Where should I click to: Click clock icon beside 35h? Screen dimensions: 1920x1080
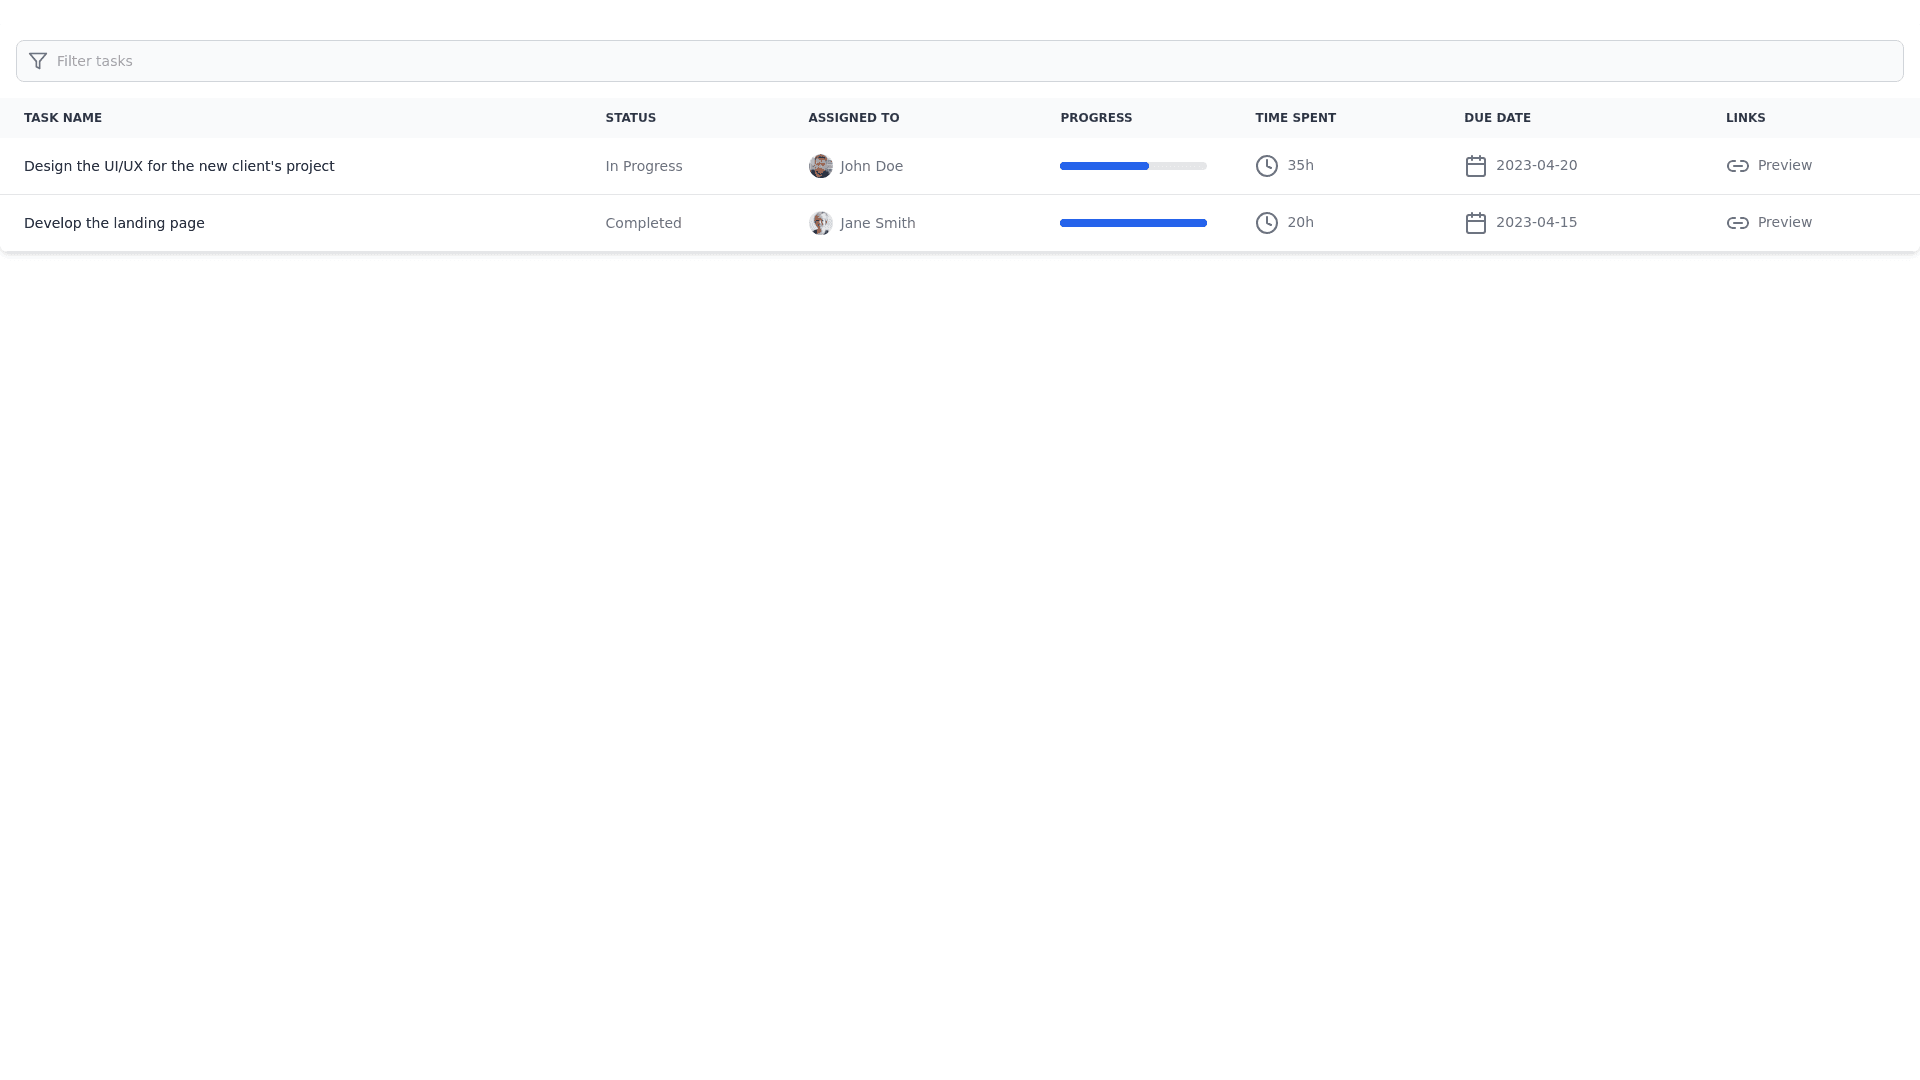[1266, 166]
